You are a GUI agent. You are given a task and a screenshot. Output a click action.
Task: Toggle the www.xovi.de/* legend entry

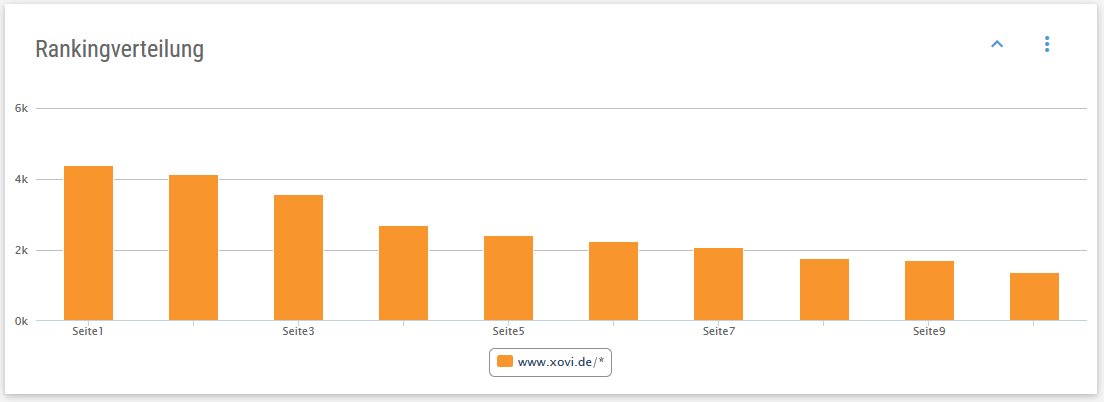point(550,363)
